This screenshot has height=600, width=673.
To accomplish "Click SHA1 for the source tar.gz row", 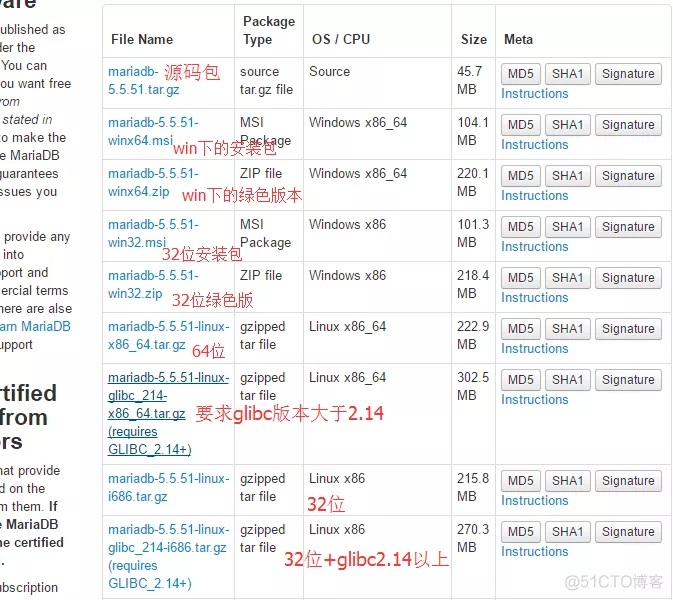I will (x=567, y=74).
